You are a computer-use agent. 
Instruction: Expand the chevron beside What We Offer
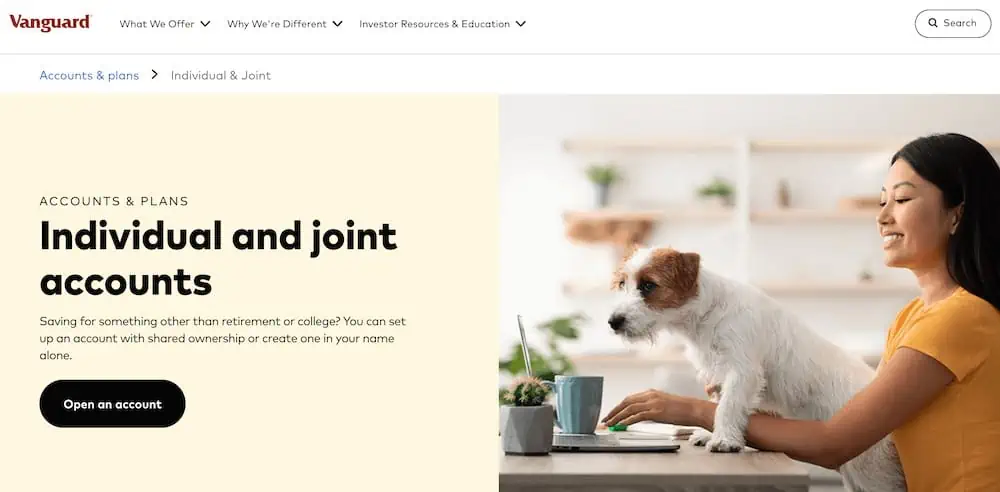tap(205, 24)
